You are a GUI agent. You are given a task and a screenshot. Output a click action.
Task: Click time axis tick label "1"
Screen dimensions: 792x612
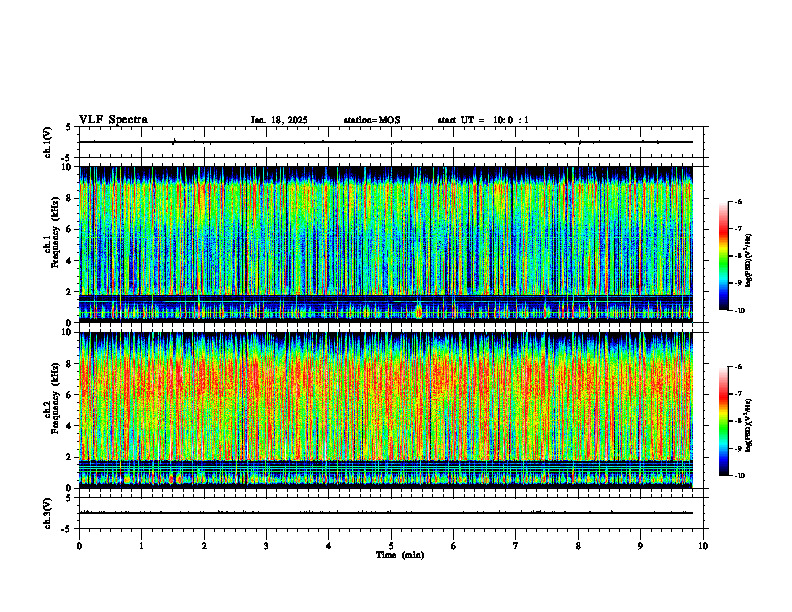pyautogui.click(x=141, y=546)
